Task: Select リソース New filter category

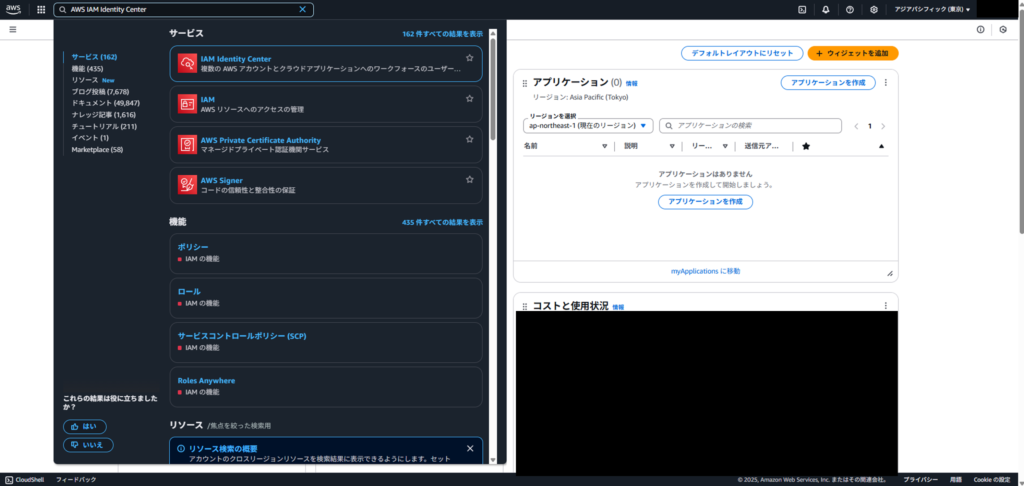Action: pyautogui.click(x=93, y=80)
